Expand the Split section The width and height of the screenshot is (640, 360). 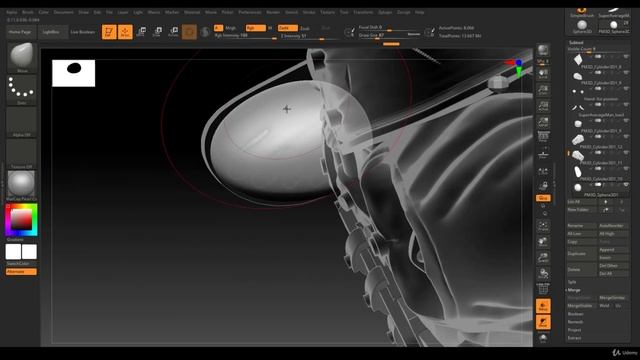(572, 282)
